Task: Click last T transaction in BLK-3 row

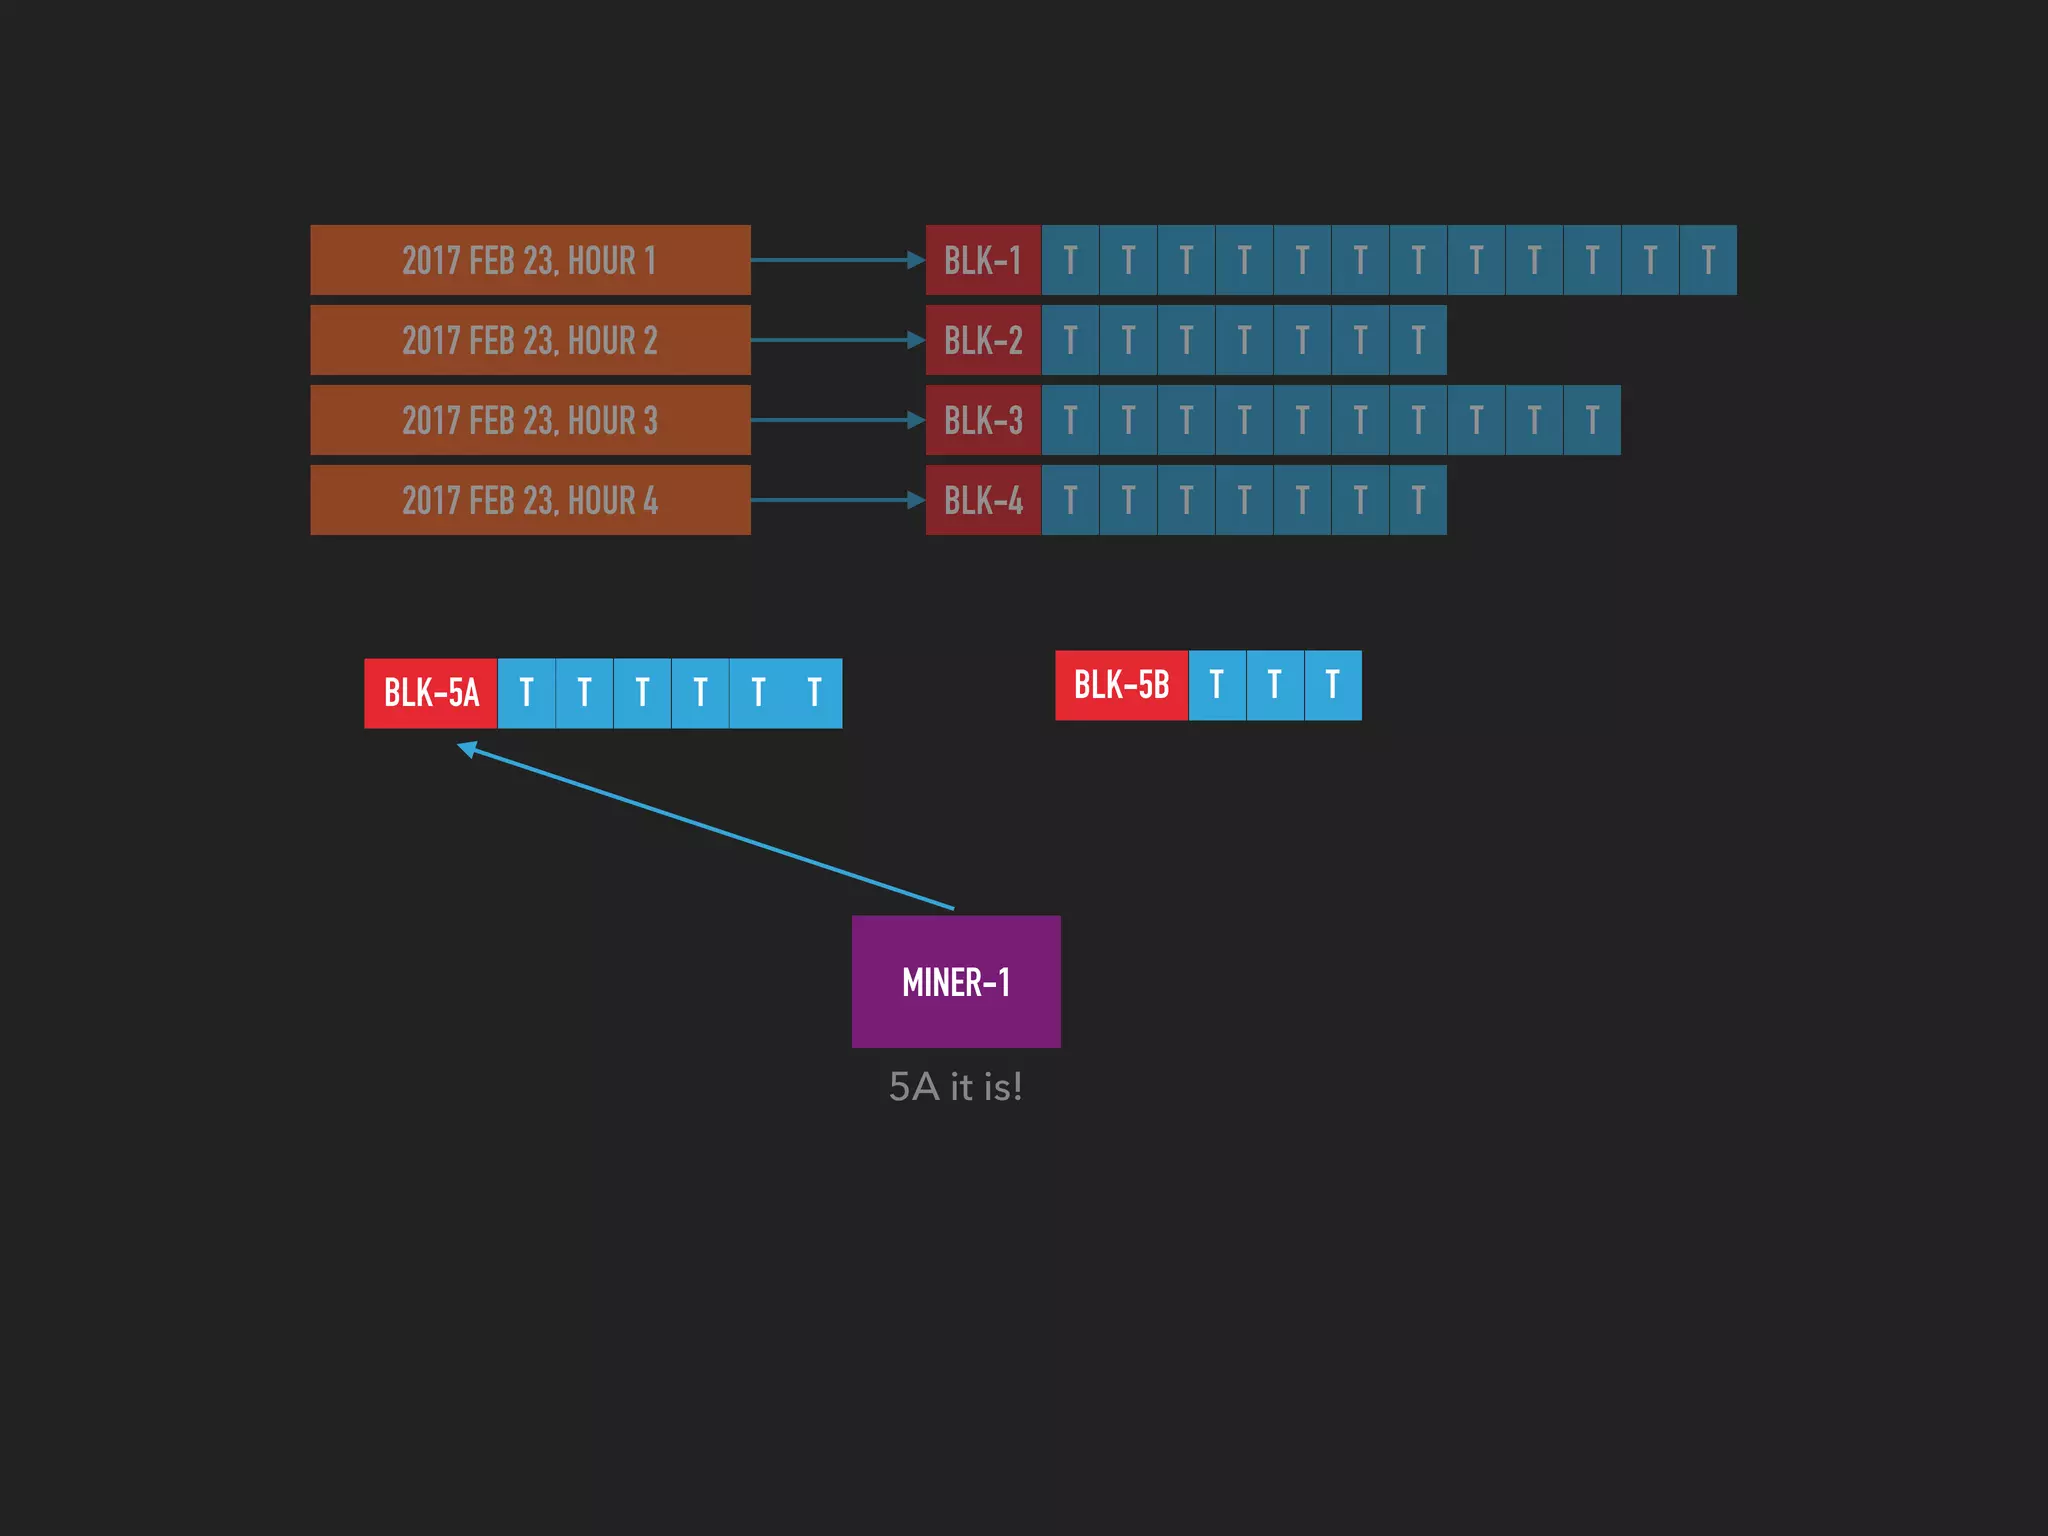Action: [x=1592, y=420]
